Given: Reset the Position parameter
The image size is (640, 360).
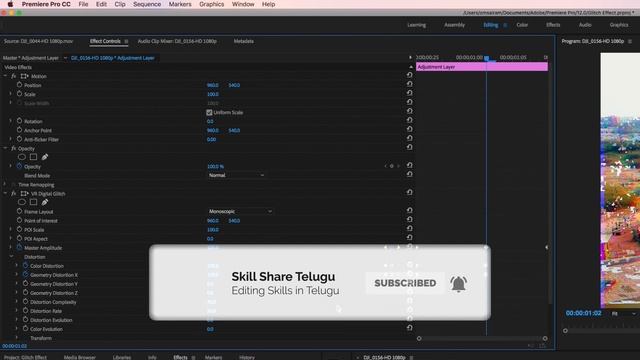Looking at the screenshot, I should [x=409, y=84].
